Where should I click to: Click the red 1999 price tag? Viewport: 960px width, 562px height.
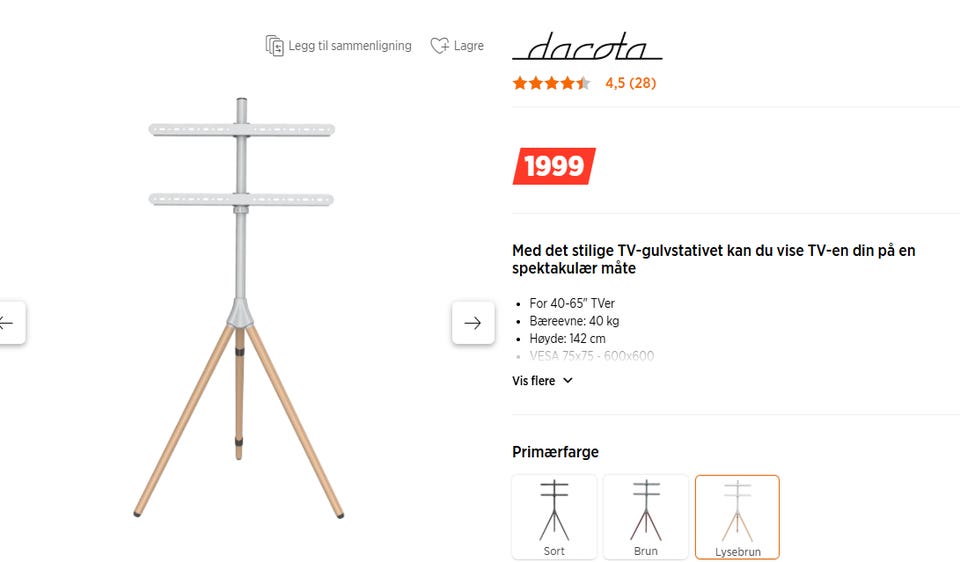(x=554, y=166)
